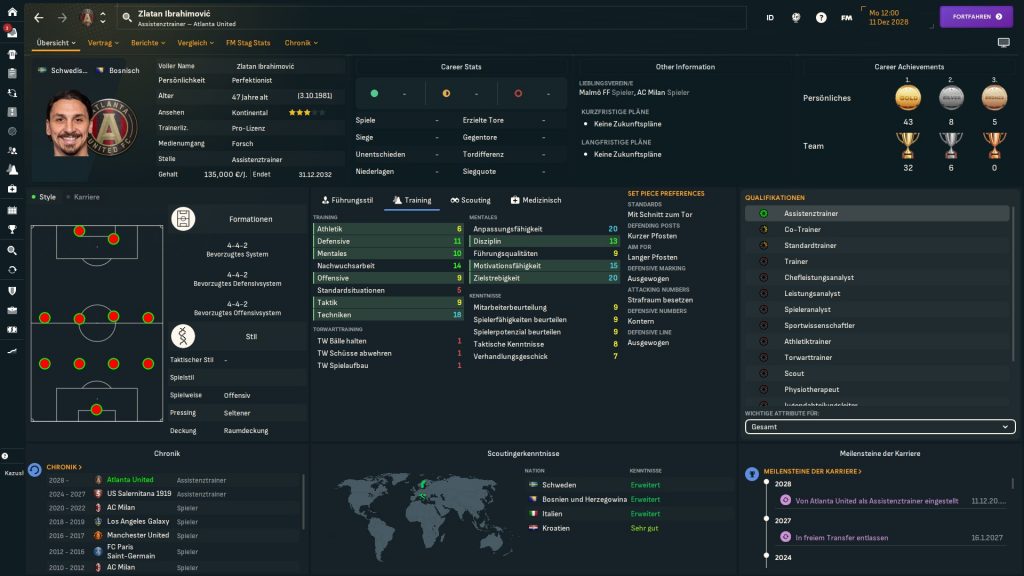Open the inbox with unread notification

(x=12, y=33)
